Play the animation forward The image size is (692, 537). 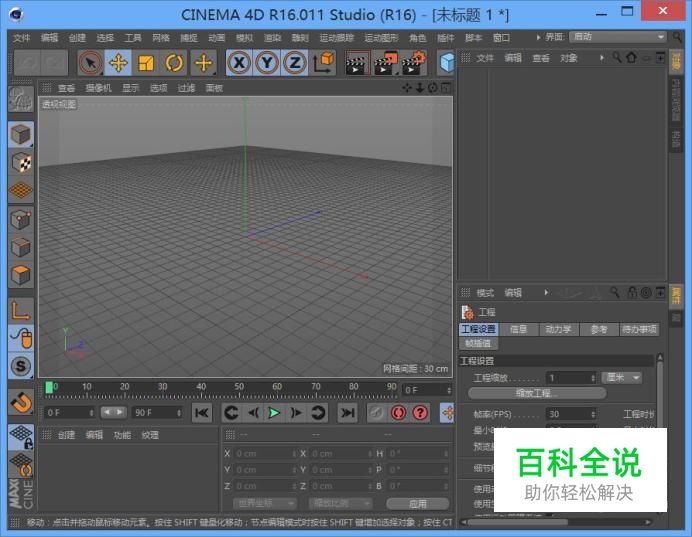pyautogui.click(x=274, y=413)
